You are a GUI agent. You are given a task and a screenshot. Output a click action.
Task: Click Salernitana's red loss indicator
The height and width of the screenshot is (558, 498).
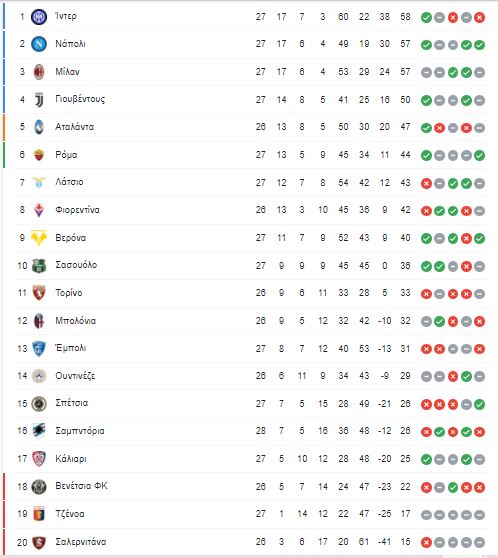coord(426,542)
